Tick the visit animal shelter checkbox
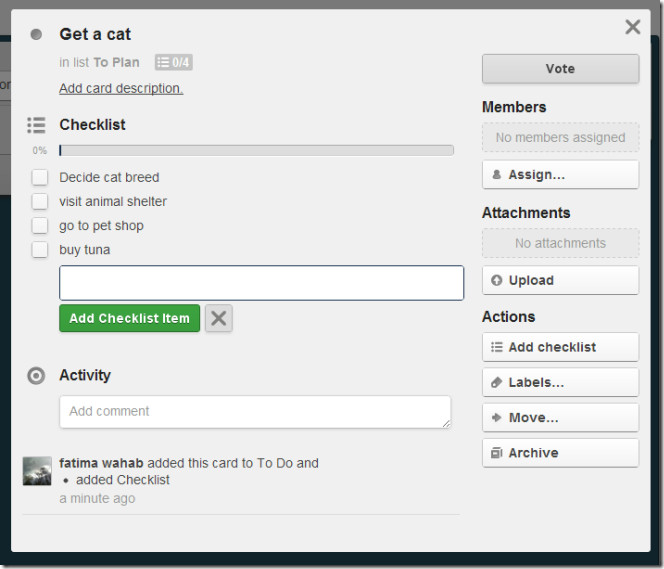 click(x=40, y=201)
